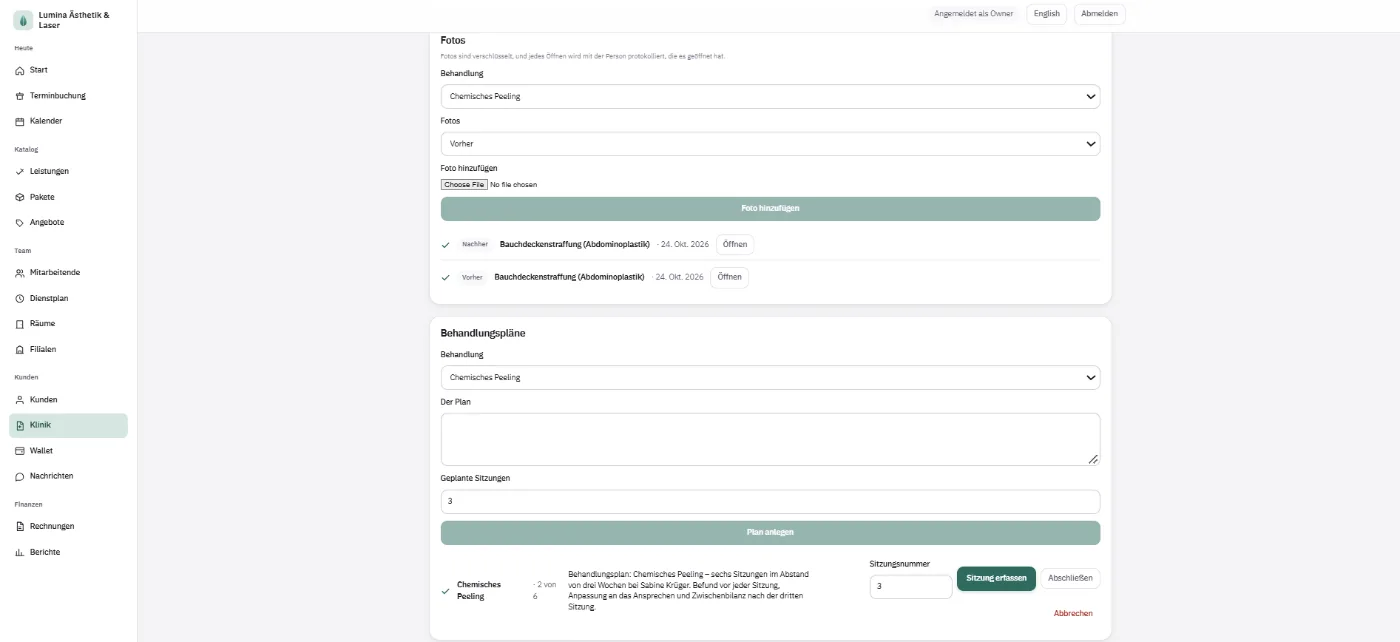Click the red Abbrechen link

[1073, 613]
